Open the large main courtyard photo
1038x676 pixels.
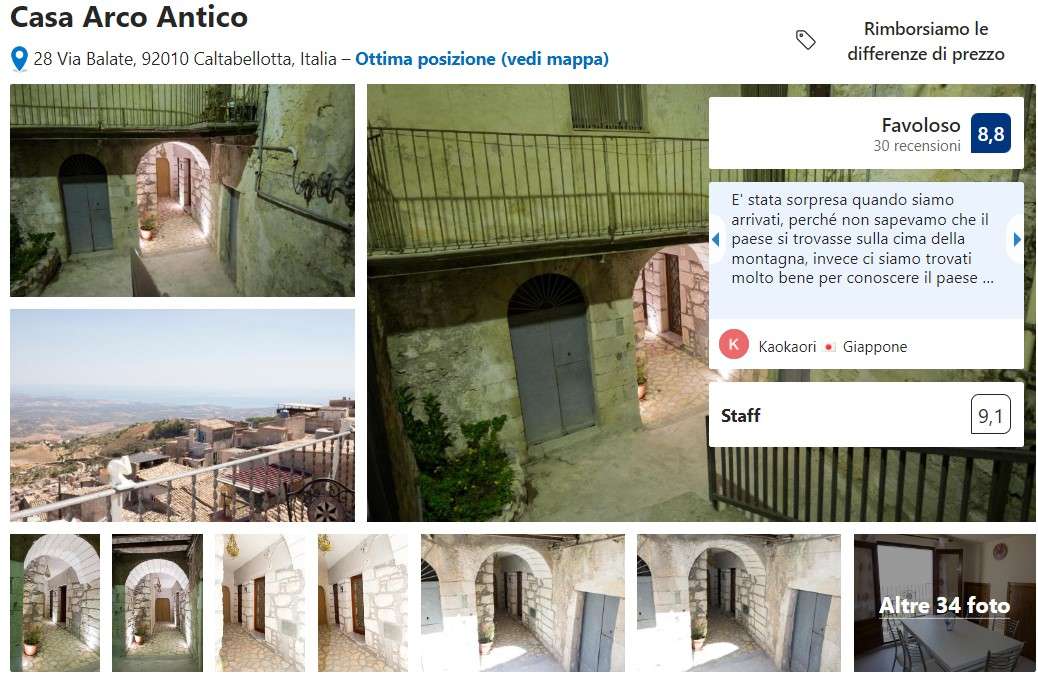pyautogui.click(x=538, y=303)
